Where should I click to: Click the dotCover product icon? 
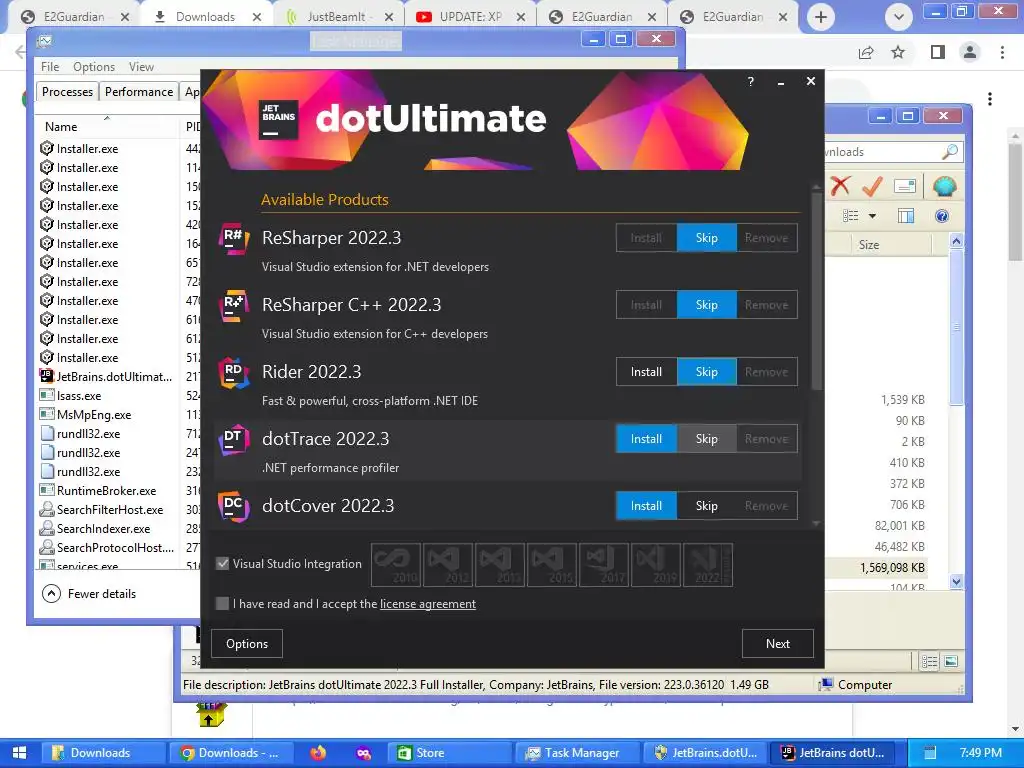pos(233,507)
